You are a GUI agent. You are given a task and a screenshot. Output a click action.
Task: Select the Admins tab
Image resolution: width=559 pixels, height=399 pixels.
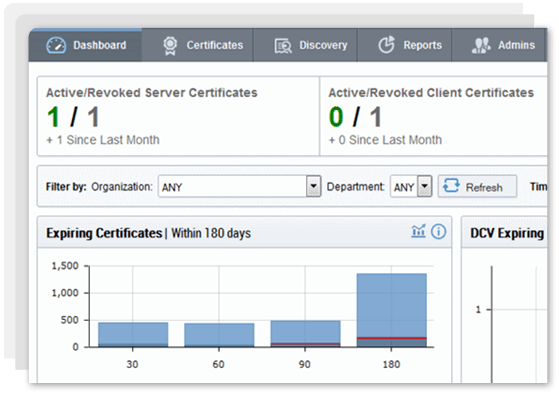[x=499, y=45]
